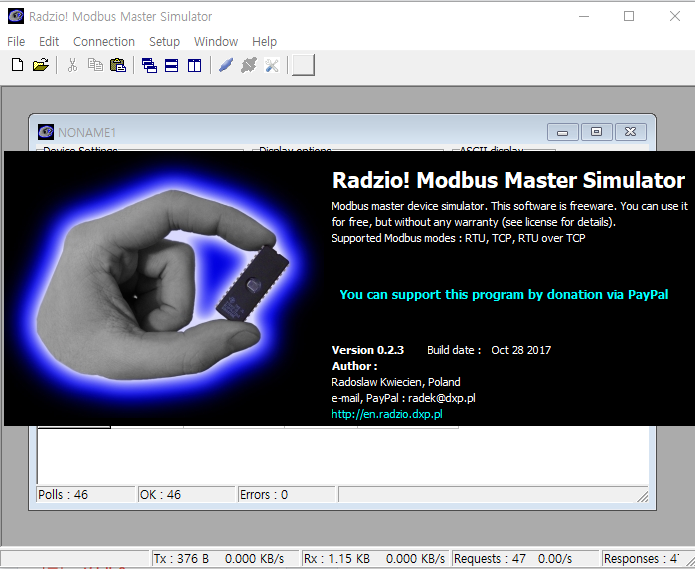
Task: Minimize the main application window
Action: (x=584, y=16)
